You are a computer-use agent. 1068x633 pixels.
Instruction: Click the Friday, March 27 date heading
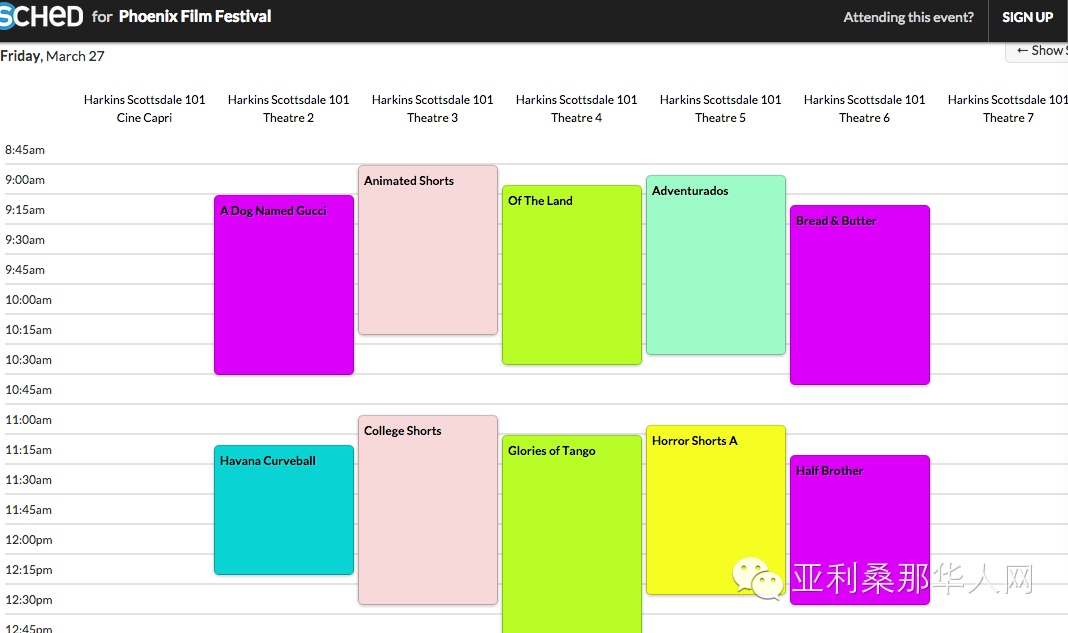click(x=52, y=56)
